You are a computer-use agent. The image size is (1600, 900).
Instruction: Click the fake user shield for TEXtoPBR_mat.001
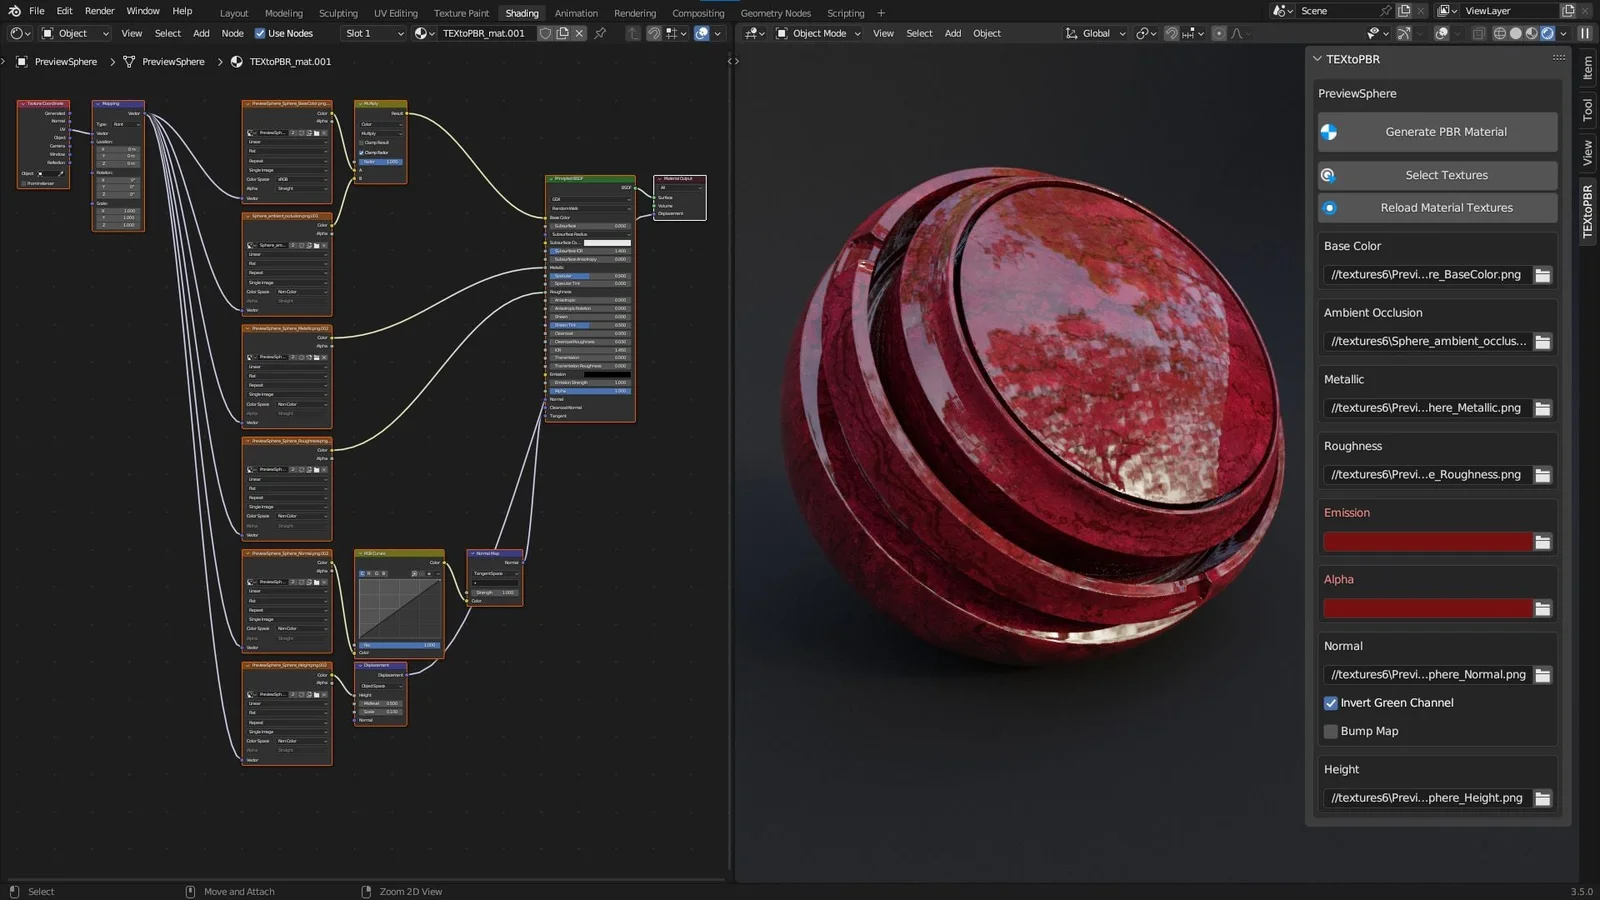point(545,33)
